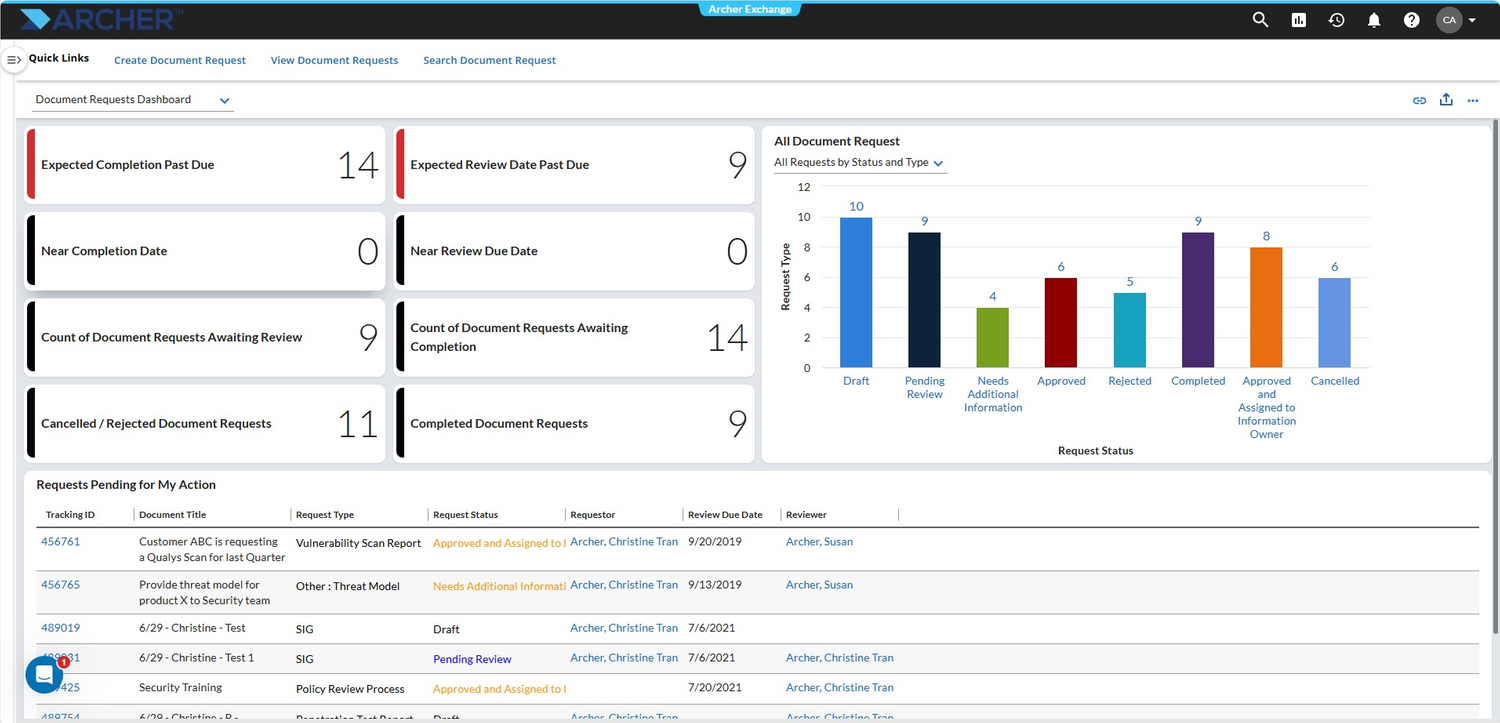This screenshot has height=723, width=1500.
Task: Open Near Completion Date card
Action: (x=205, y=251)
